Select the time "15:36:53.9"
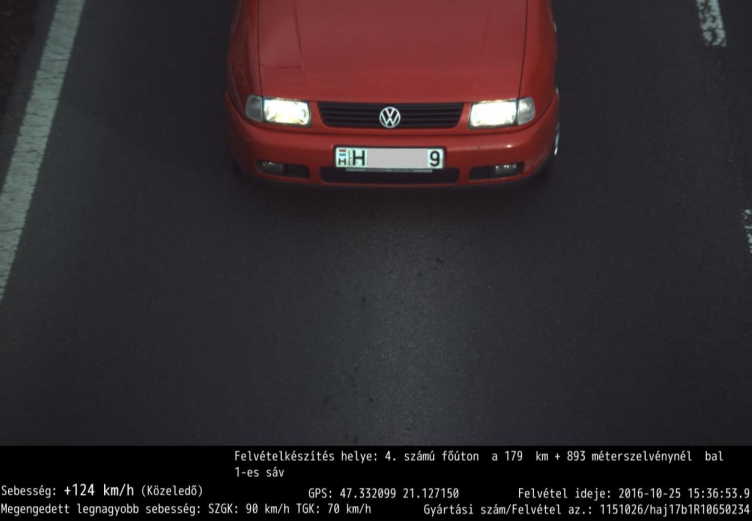This screenshot has width=752, height=522. pyautogui.click(x=718, y=494)
